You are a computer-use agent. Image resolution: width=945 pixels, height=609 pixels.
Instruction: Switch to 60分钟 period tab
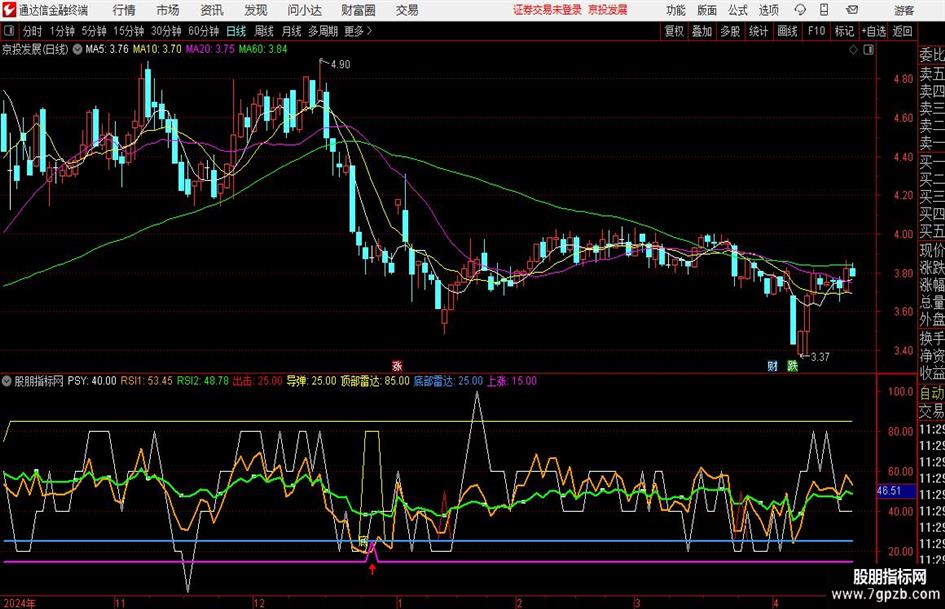[204, 31]
